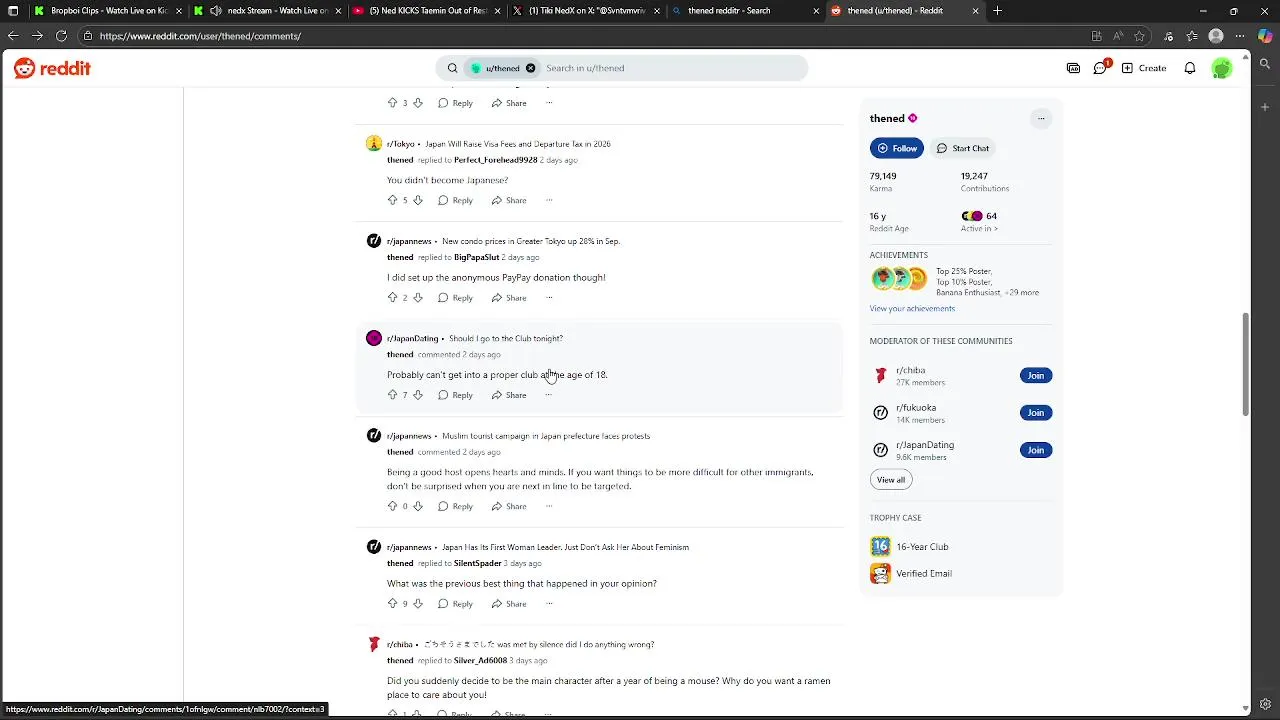Open the Copilot icon in browser toolbar
1280x720 pixels.
(x=1265, y=36)
